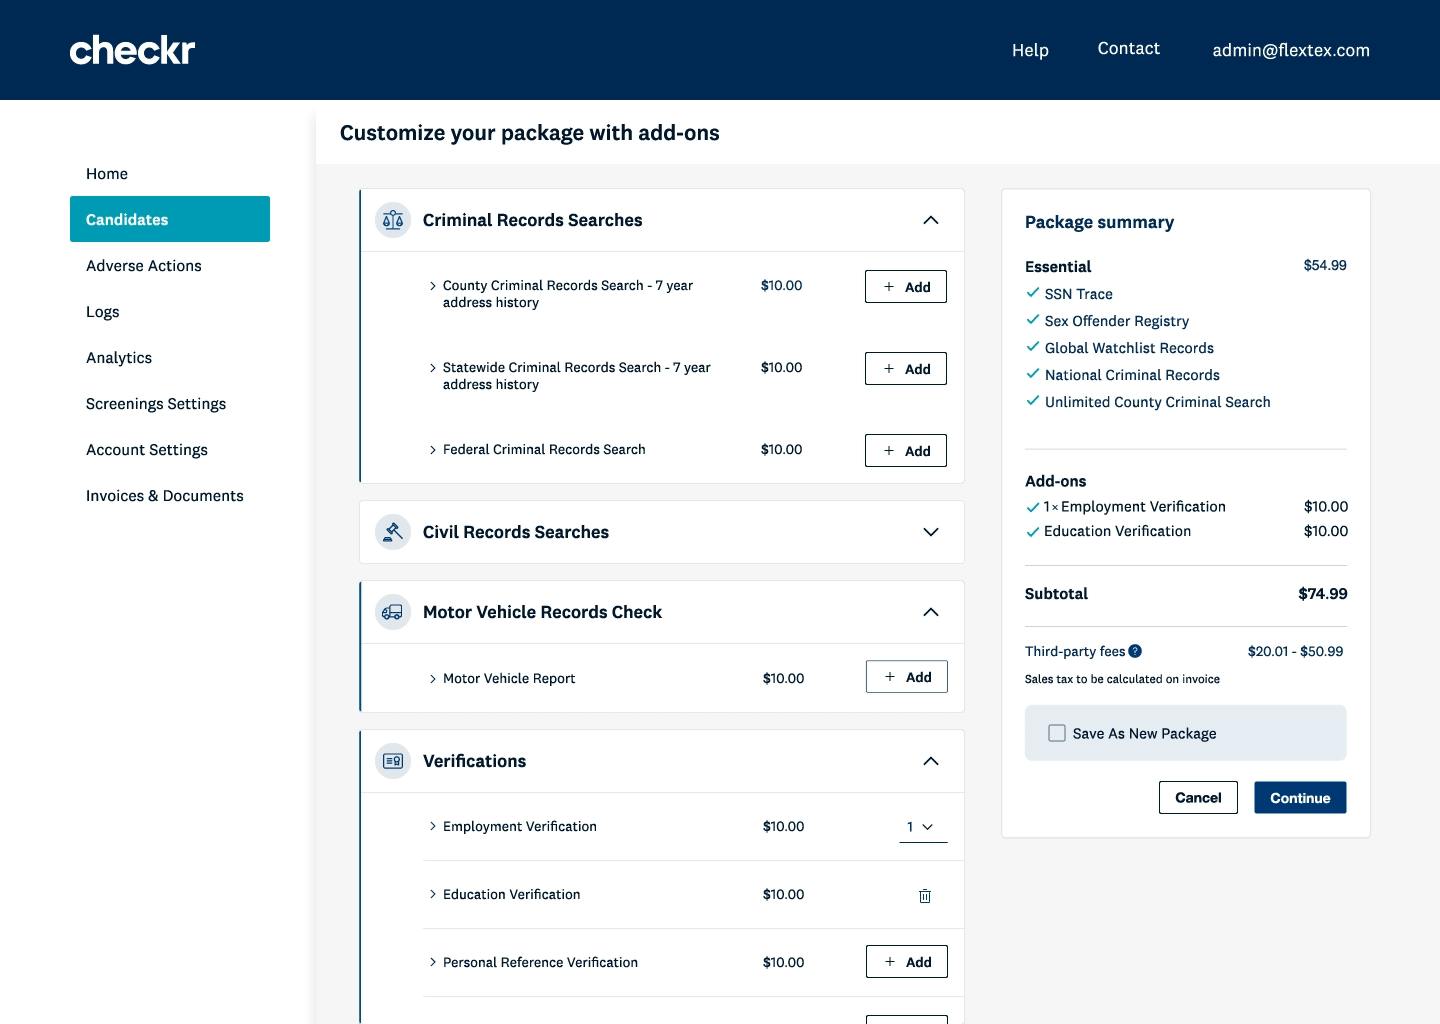Click Unlimited County Criminal Search item
This screenshot has height=1024, width=1440.
coord(1157,402)
